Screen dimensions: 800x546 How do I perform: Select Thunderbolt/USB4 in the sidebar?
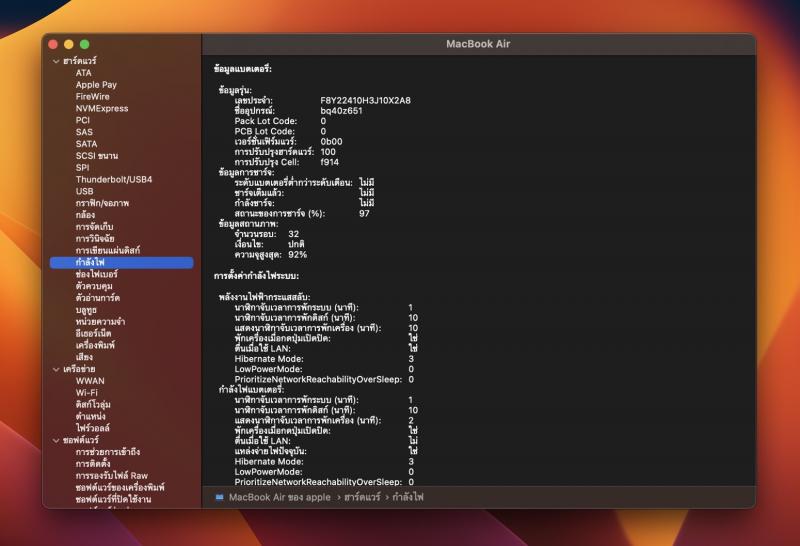(114, 179)
